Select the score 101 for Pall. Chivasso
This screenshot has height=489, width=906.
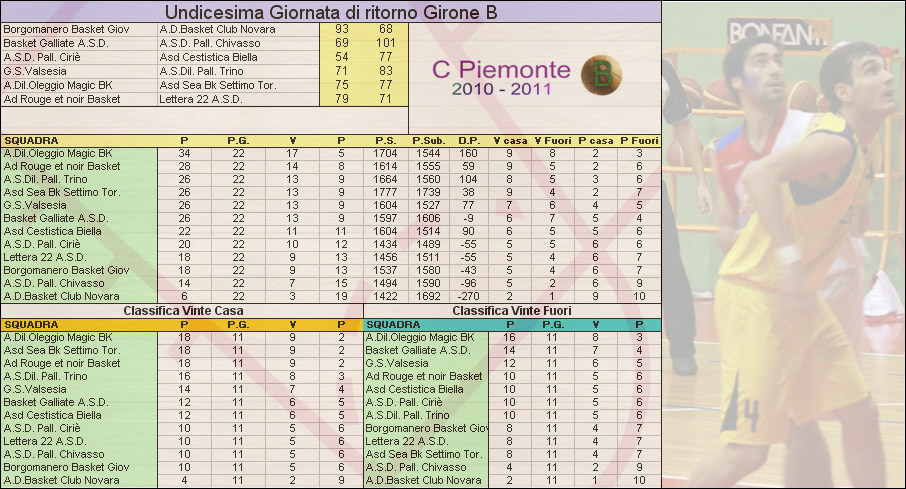tap(385, 44)
